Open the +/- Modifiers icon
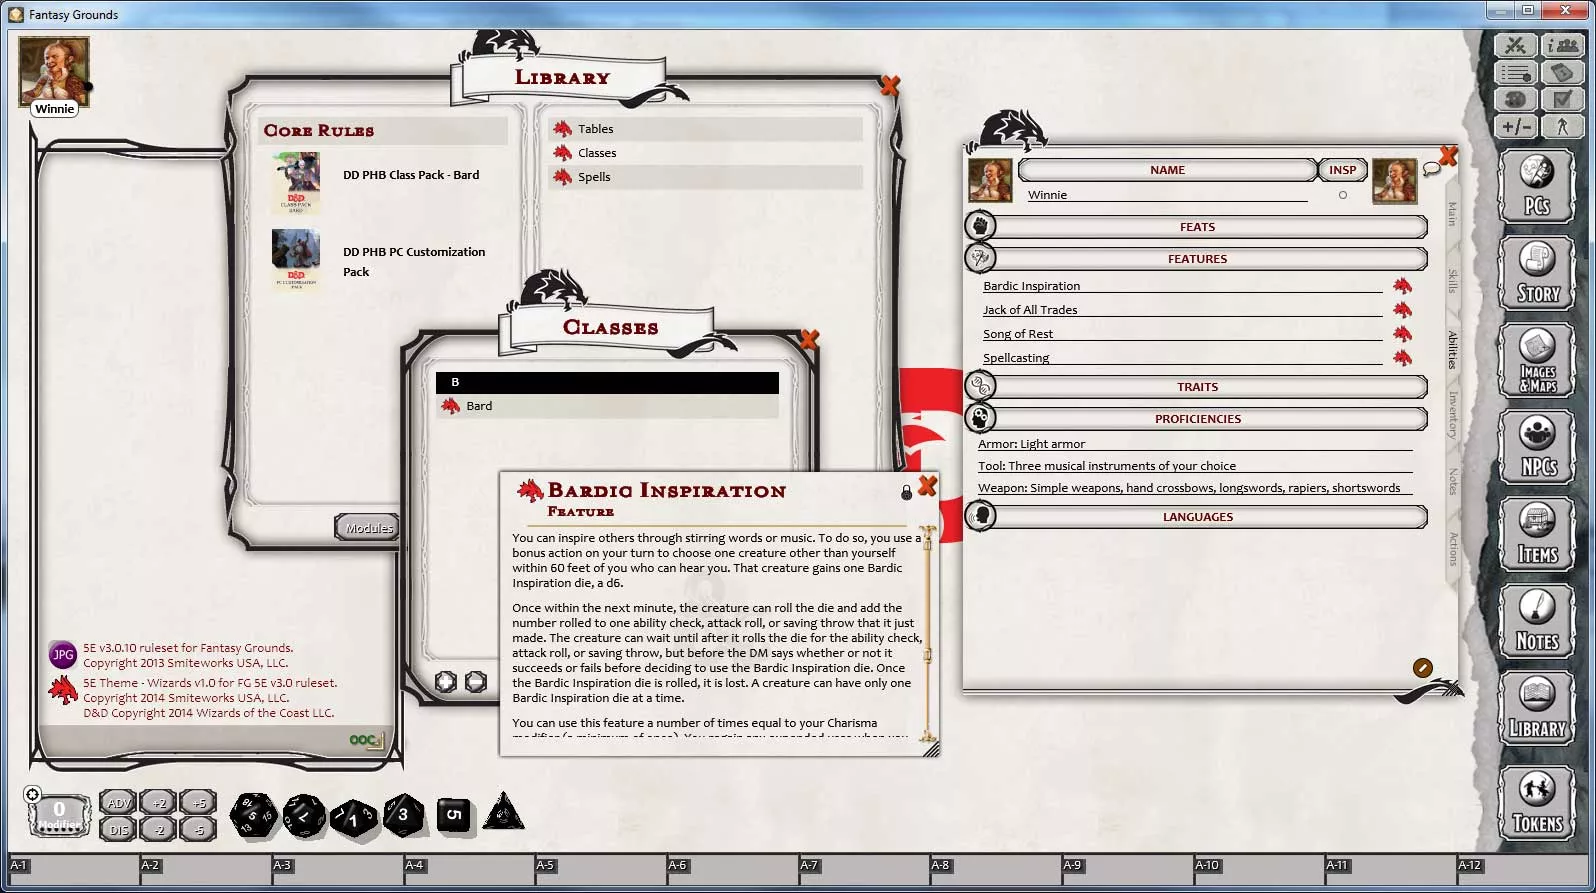This screenshot has width=1596, height=893. [1516, 126]
